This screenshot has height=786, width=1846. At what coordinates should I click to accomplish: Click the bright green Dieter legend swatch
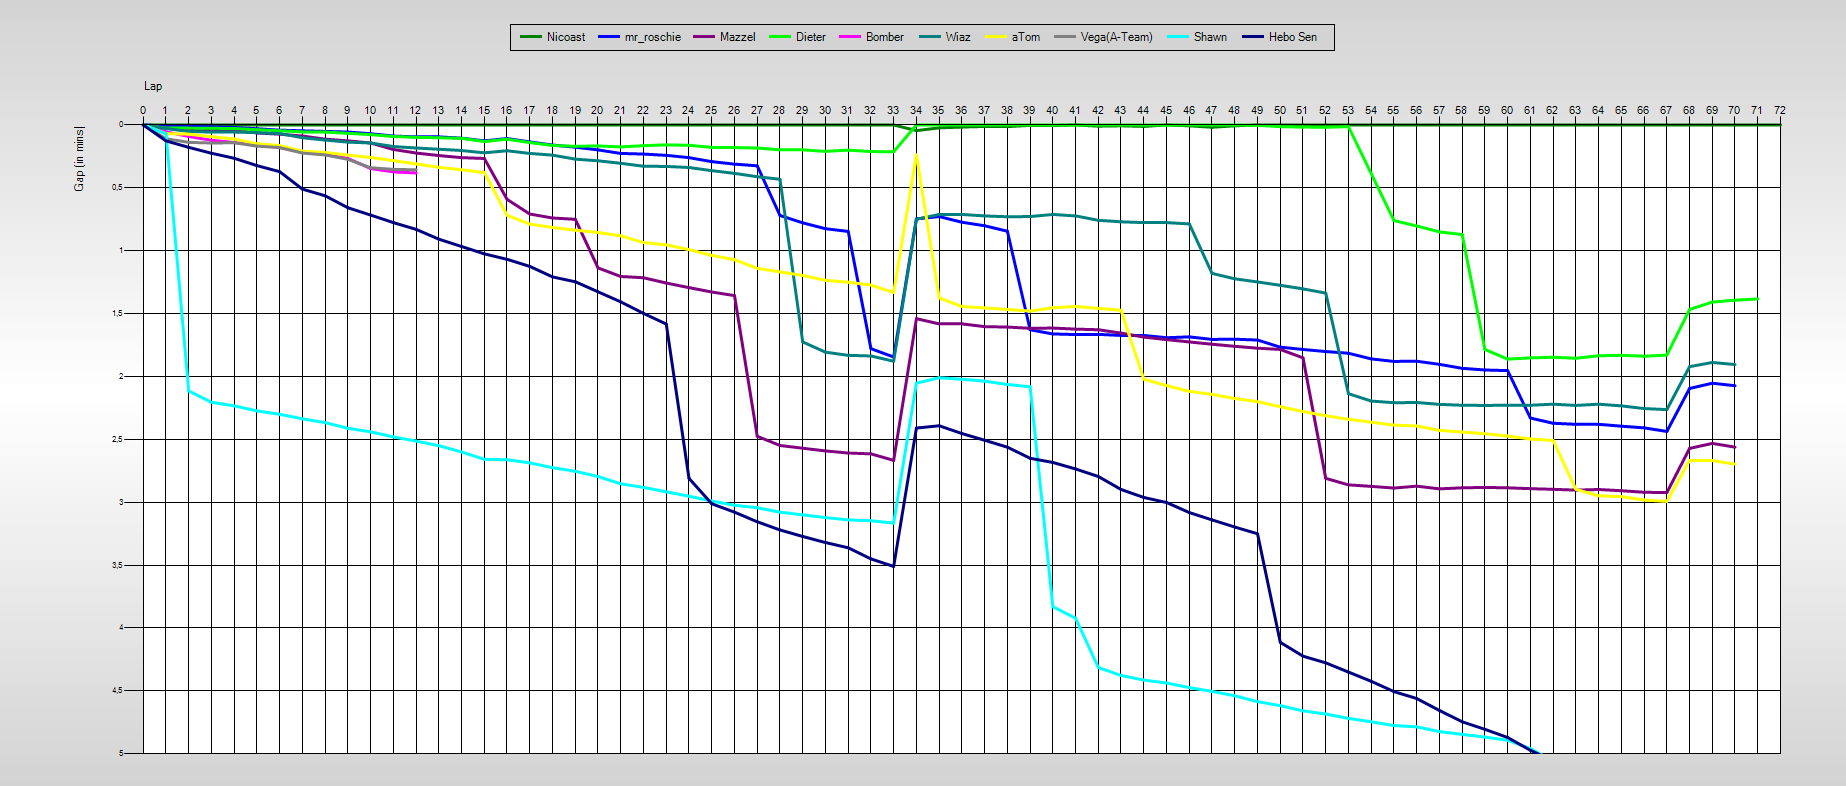point(780,37)
